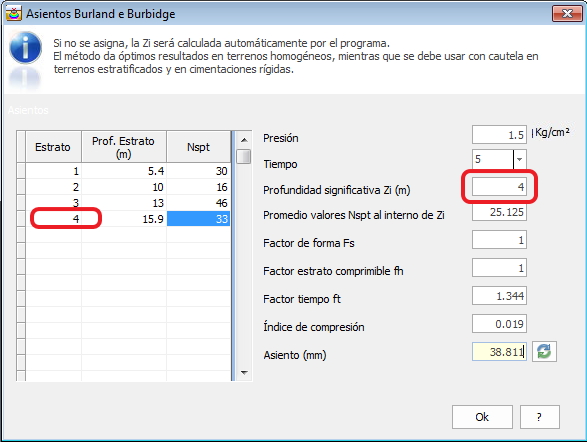Select highlighted Nspt cell 33
This screenshot has width=587, height=442.
[198, 219]
